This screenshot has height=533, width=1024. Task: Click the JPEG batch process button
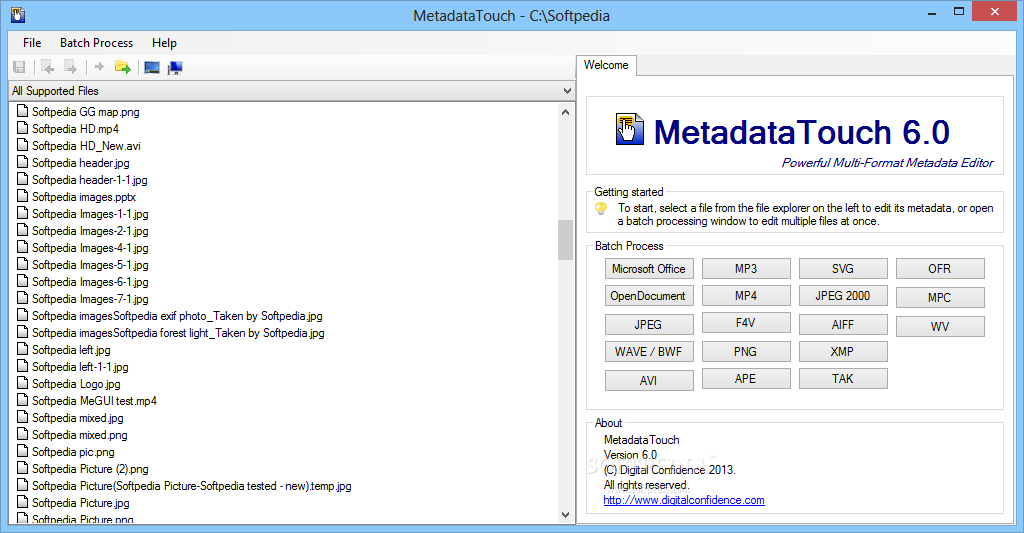click(x=649, y=325)
